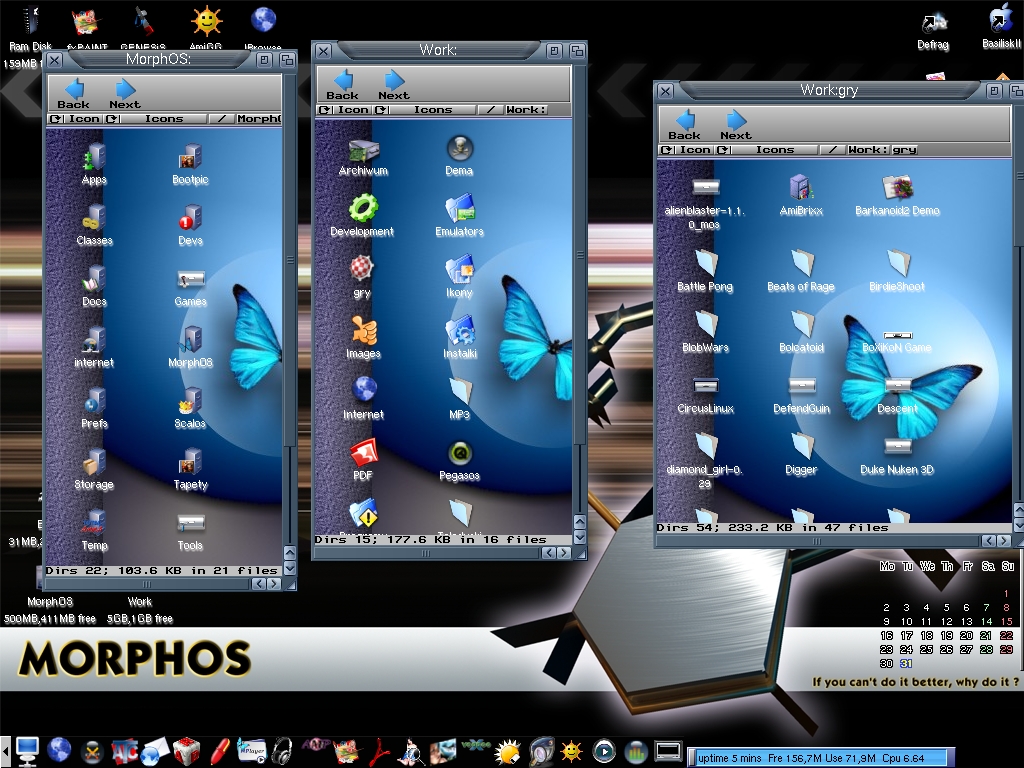Select the Battle Pong folder
The height and width of the screenshot is (768, 1024).
tap(705, 270)
